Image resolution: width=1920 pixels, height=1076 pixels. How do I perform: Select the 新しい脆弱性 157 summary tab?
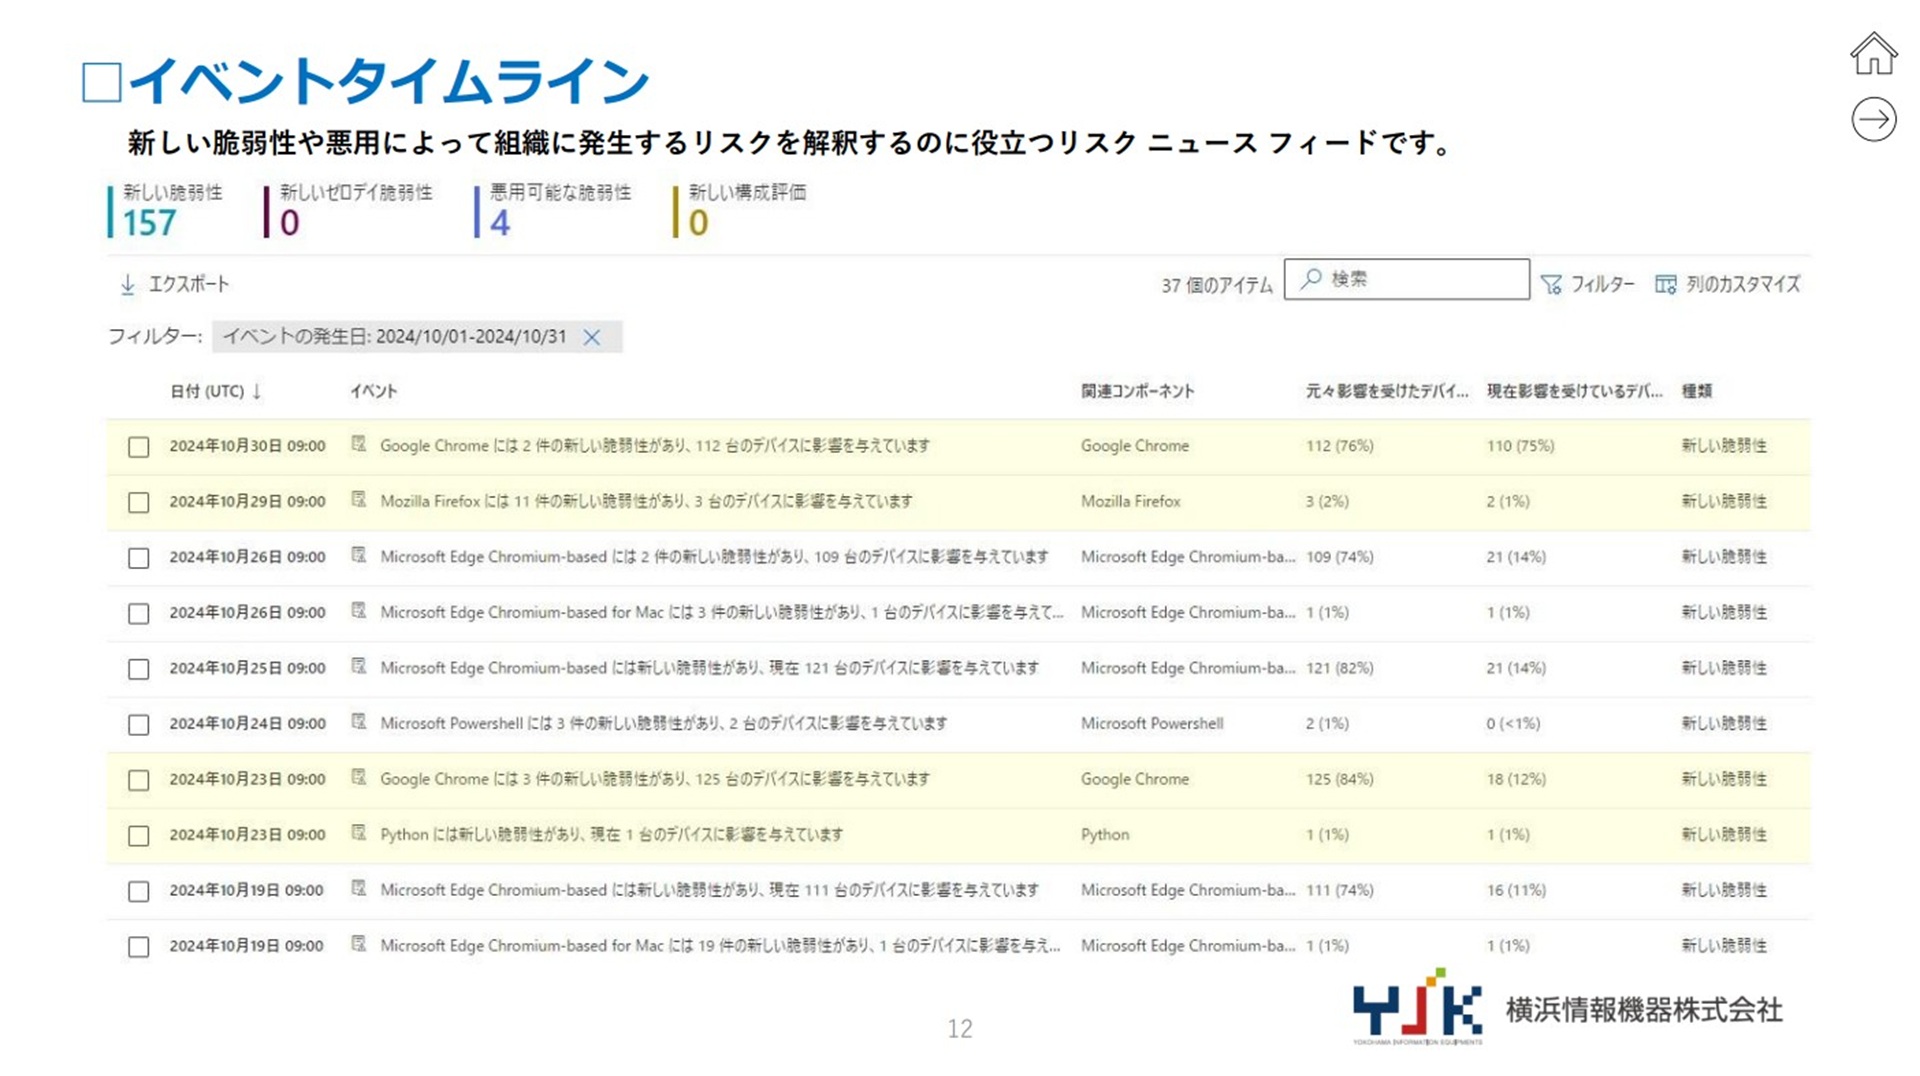[166, 211]
